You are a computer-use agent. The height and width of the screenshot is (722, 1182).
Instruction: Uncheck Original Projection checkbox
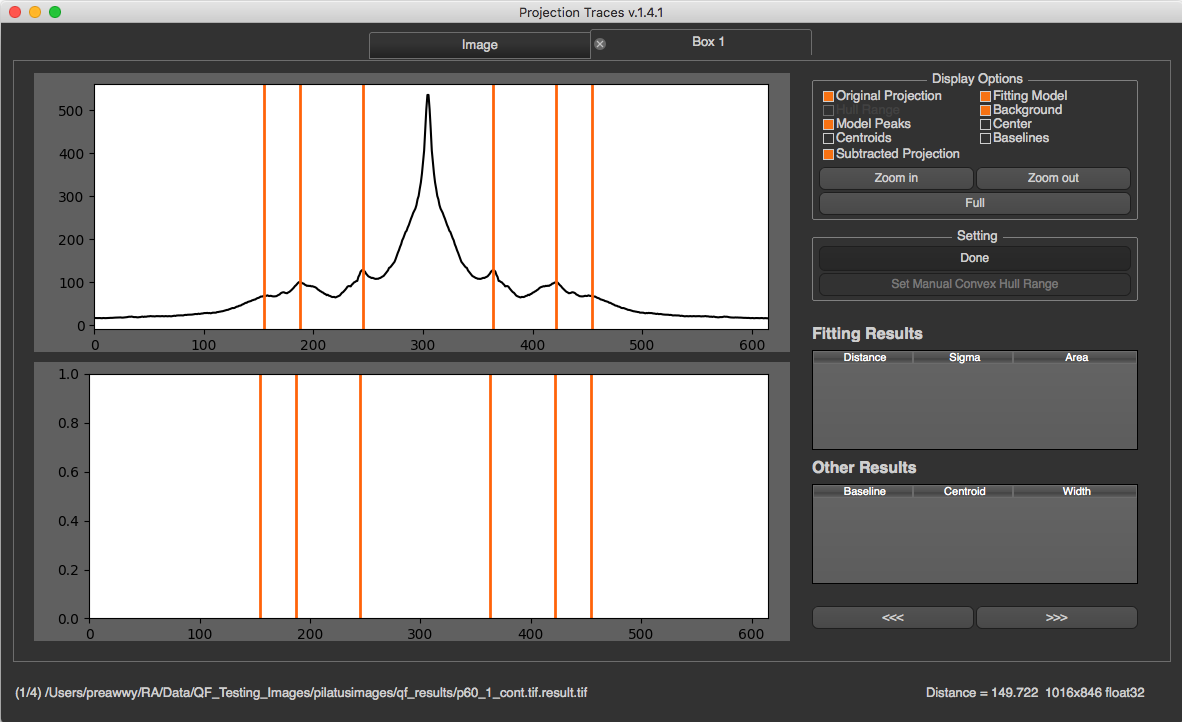[828, 96]
